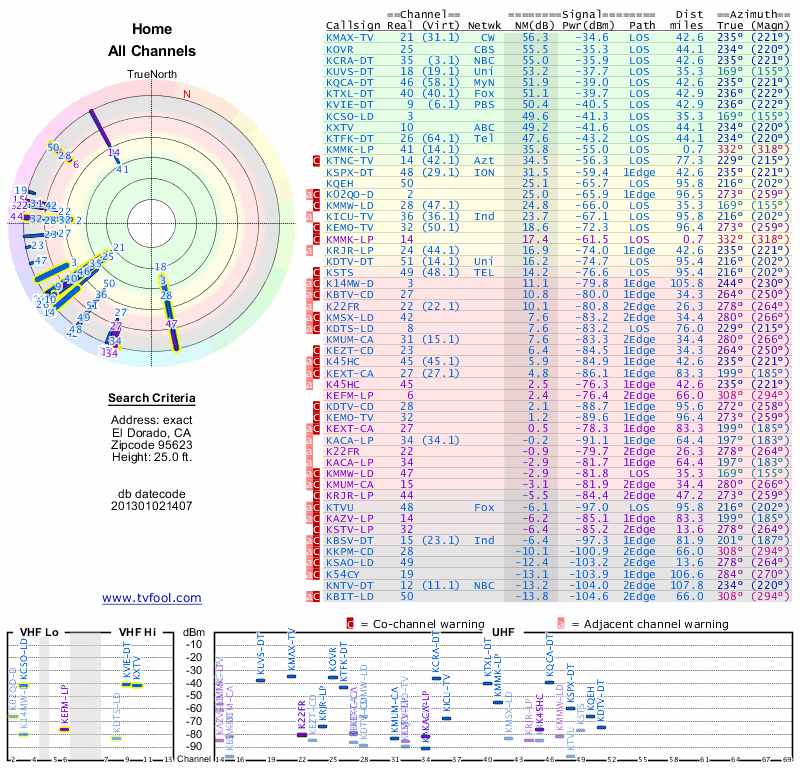Click the adjacent-channel marker on KICU-TV row
800x768 pixels.
click(x=309, y=217)
